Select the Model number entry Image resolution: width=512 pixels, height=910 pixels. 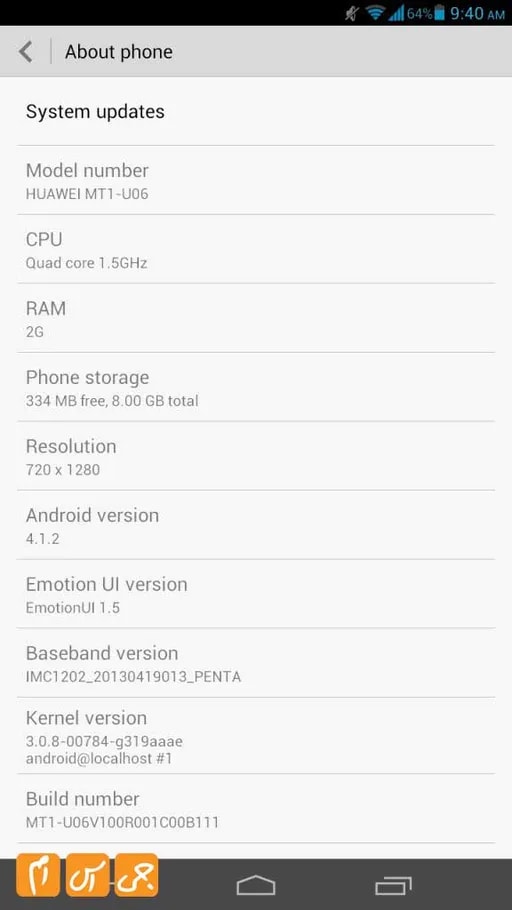[x=256, y=180]
